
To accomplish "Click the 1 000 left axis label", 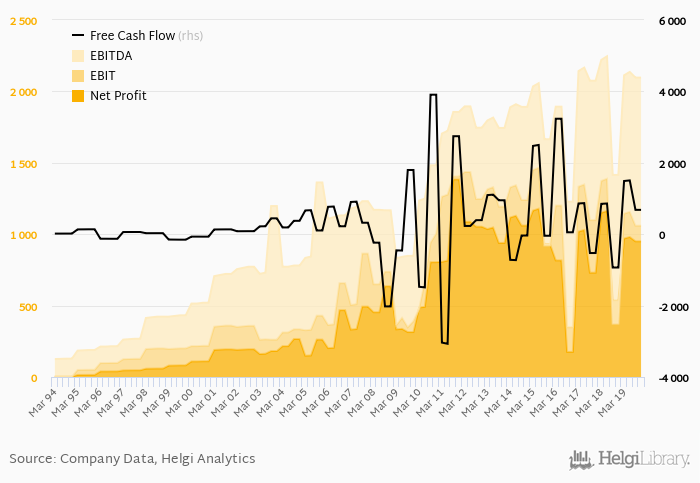I will [23, 235].
